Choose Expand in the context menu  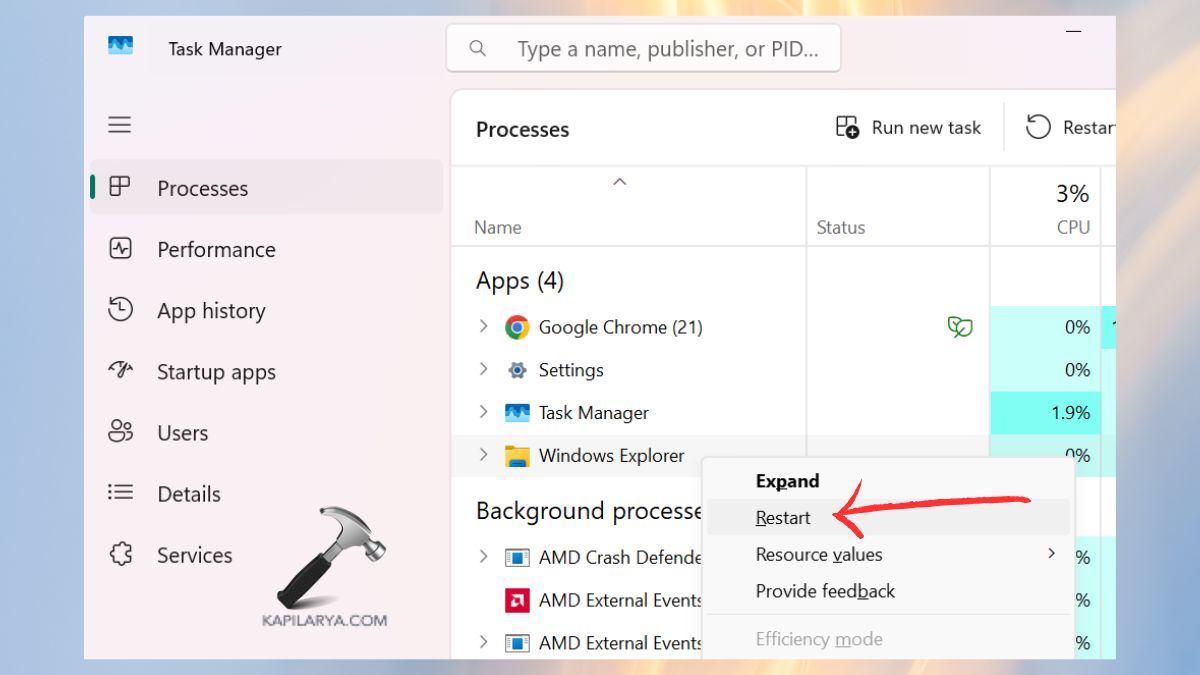pyautogui.click(x=787, y=481)
